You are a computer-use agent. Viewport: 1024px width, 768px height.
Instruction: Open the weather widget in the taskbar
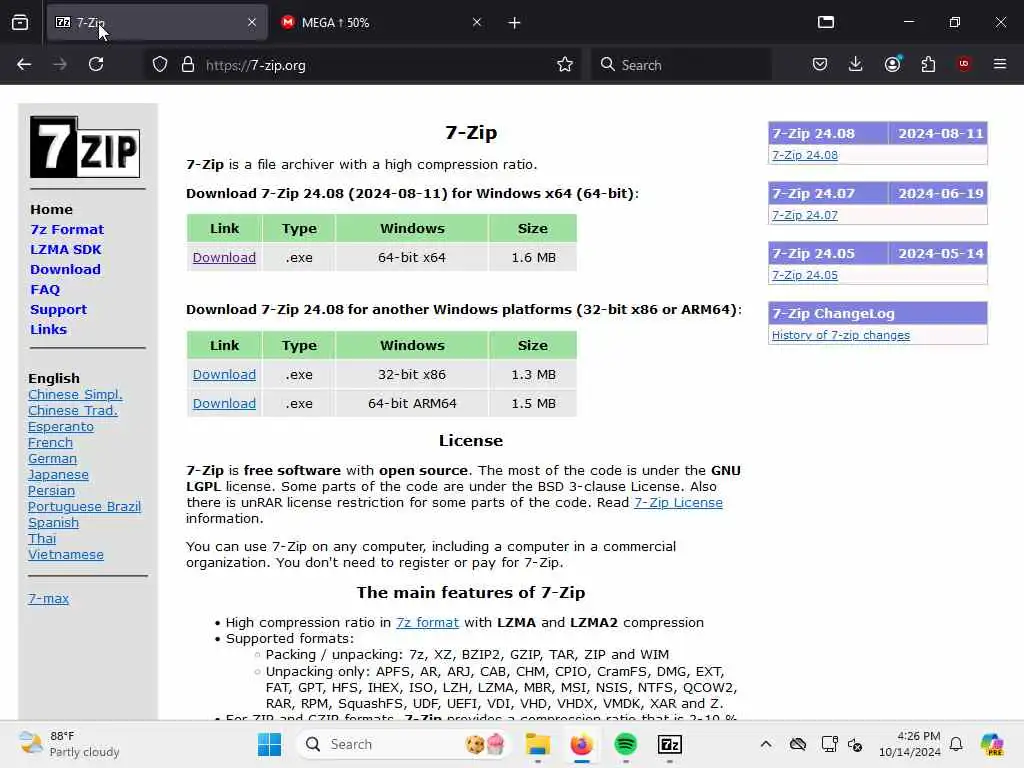coord(69,744)
